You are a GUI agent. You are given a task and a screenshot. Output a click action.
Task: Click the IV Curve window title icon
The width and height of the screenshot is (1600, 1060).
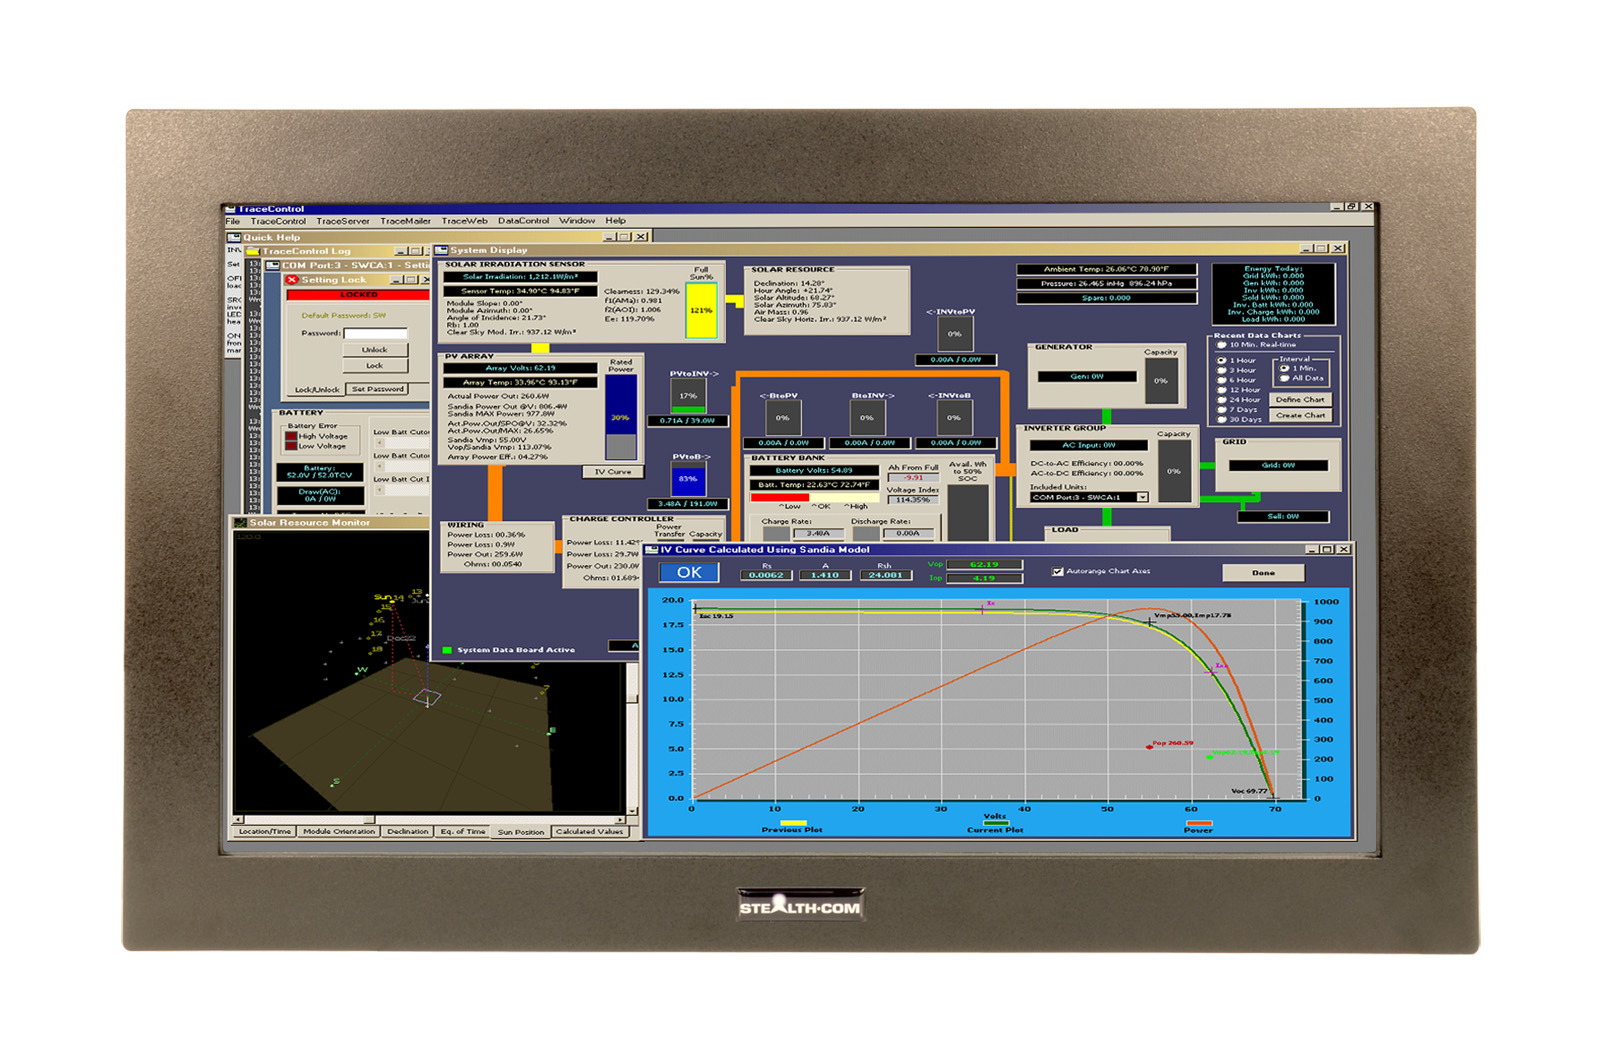coord(652,549)
